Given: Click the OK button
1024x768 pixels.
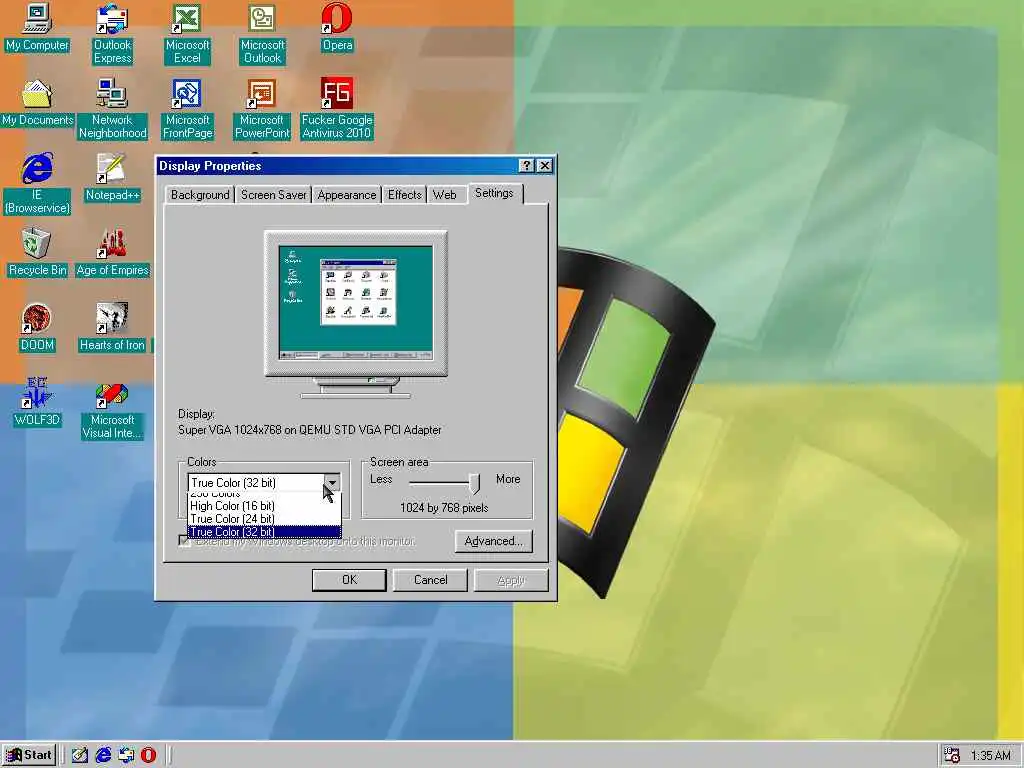Looking at the screenshot, I should (349, 580).
